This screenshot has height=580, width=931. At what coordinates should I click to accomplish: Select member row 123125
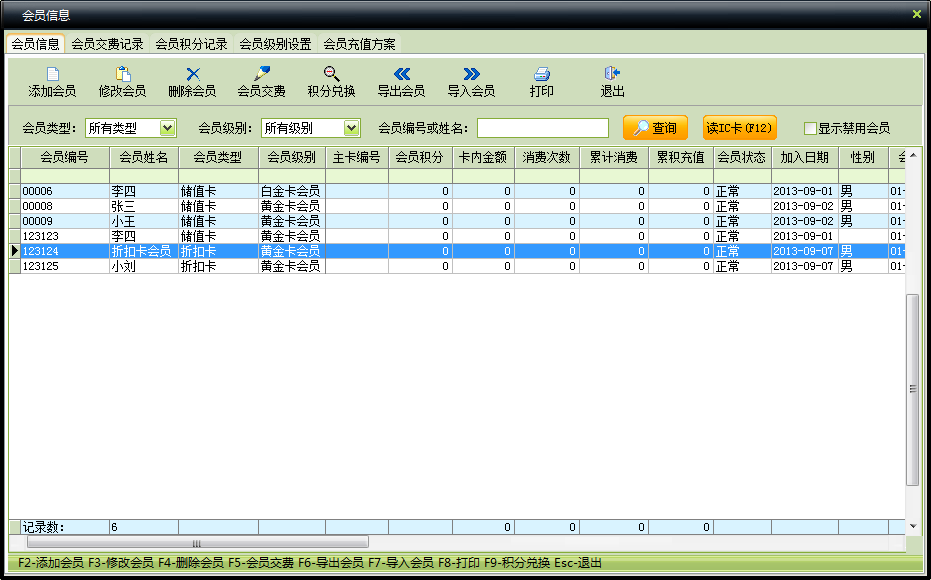pos(457,266)
